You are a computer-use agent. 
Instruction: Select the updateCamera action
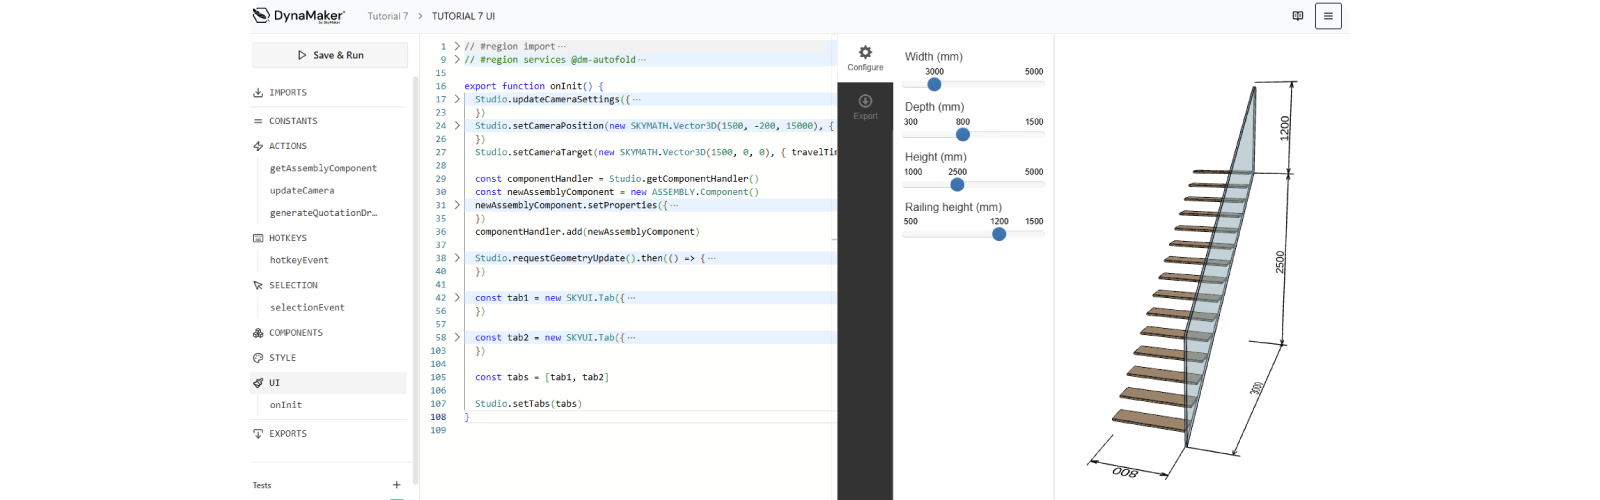click(x=302, y=191)
